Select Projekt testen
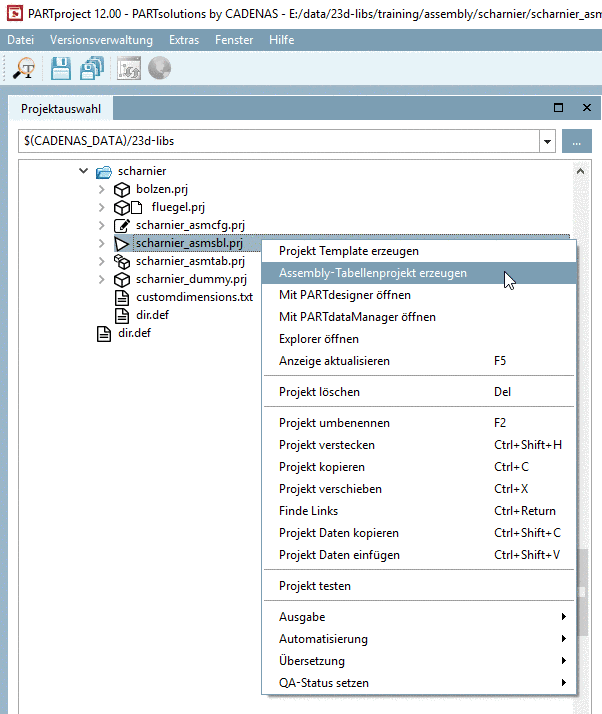 click(x=419, y=586)
